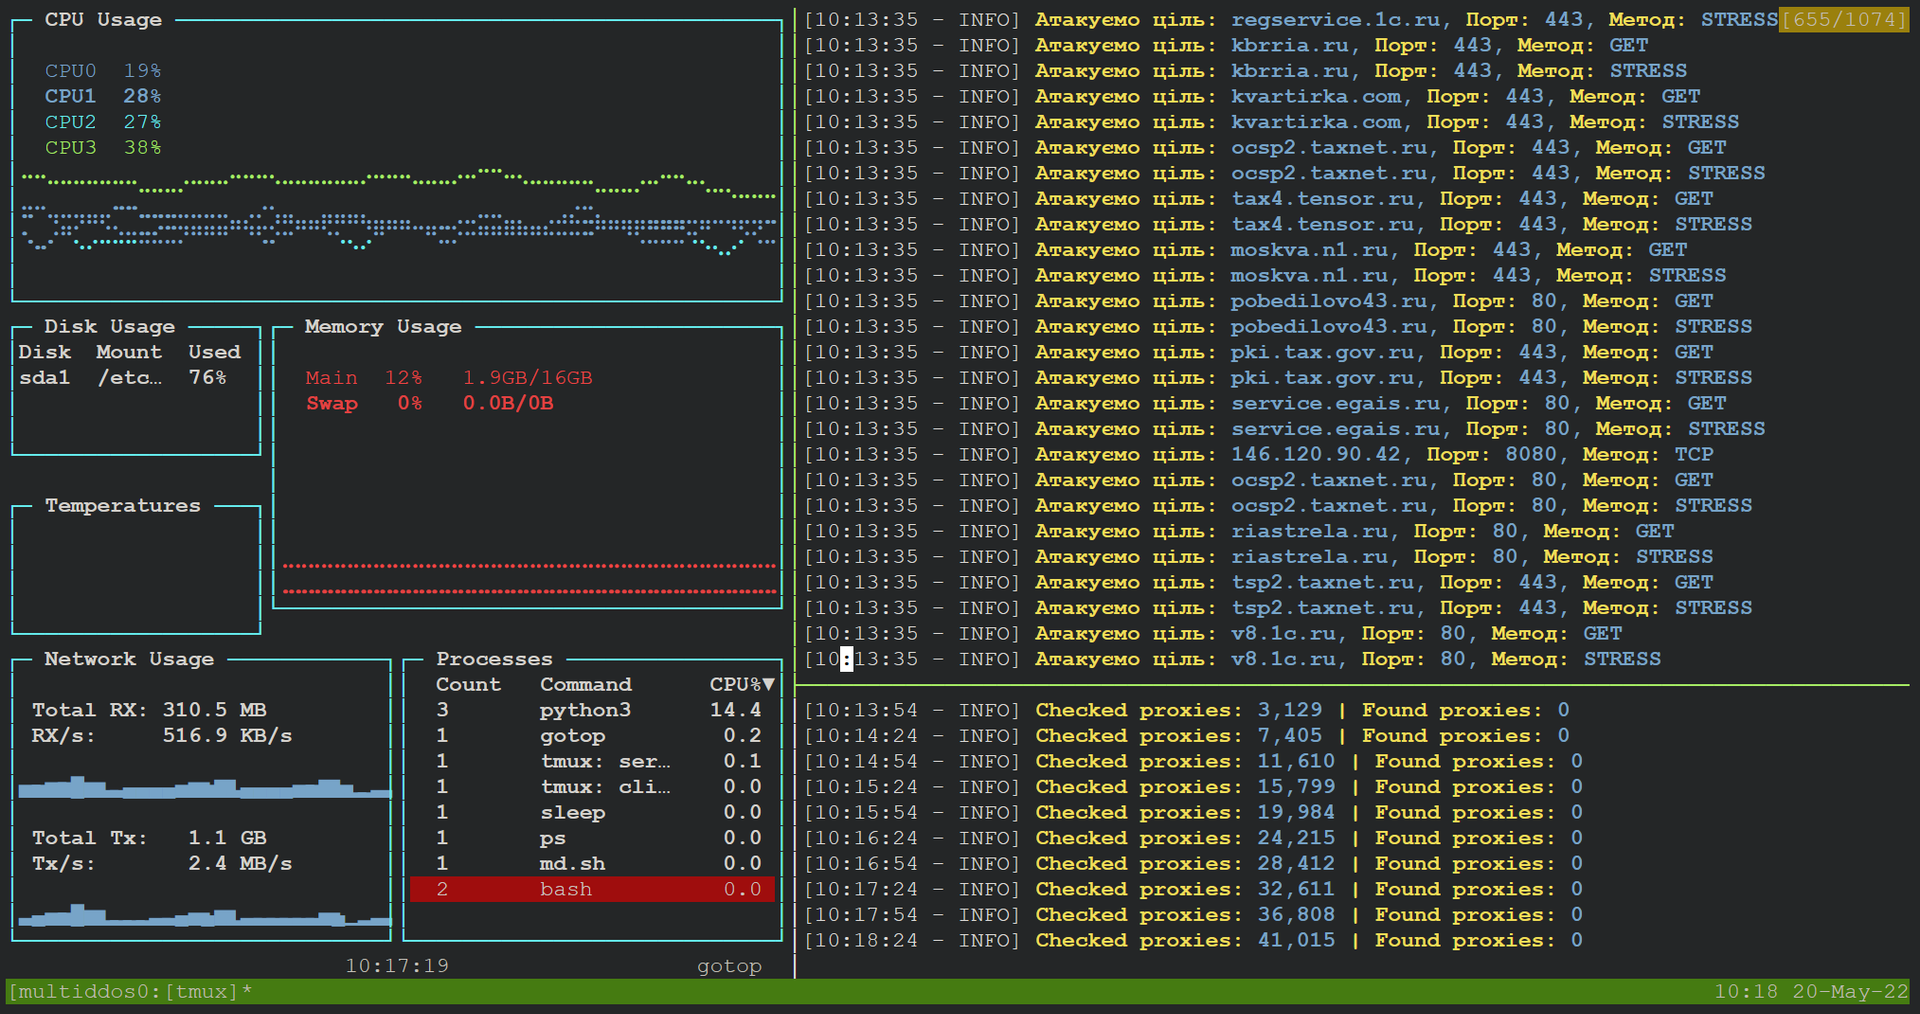Click the text cursor in the last attack log line
Screen dimensions: 1920x1014
click(846, 659)
